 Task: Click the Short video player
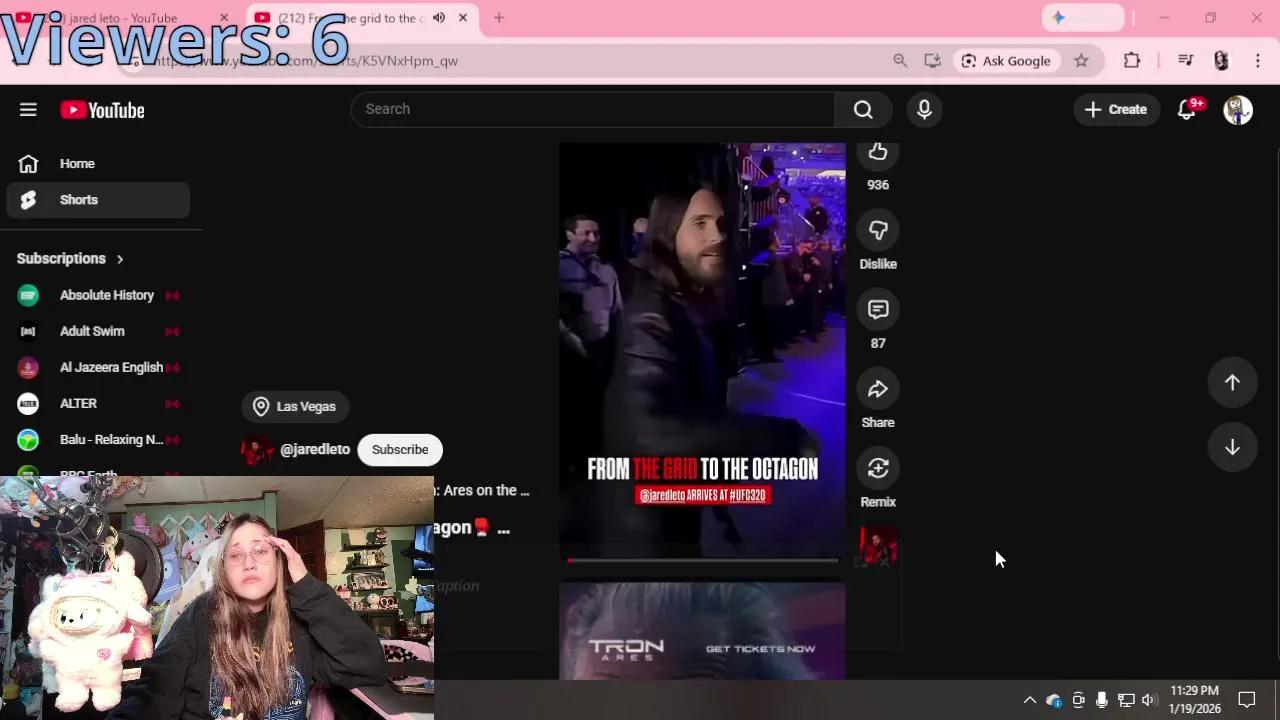(702, 350)
